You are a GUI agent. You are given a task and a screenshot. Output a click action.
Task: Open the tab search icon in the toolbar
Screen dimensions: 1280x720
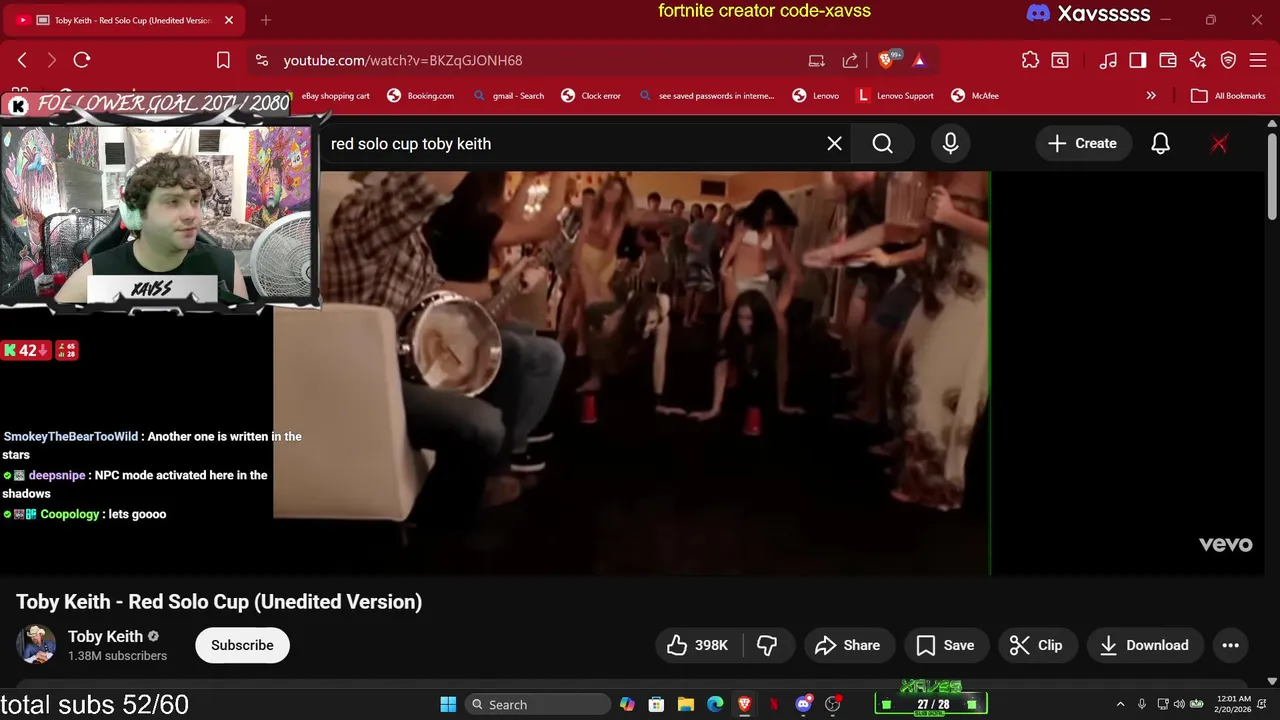tap(1060, 60)
